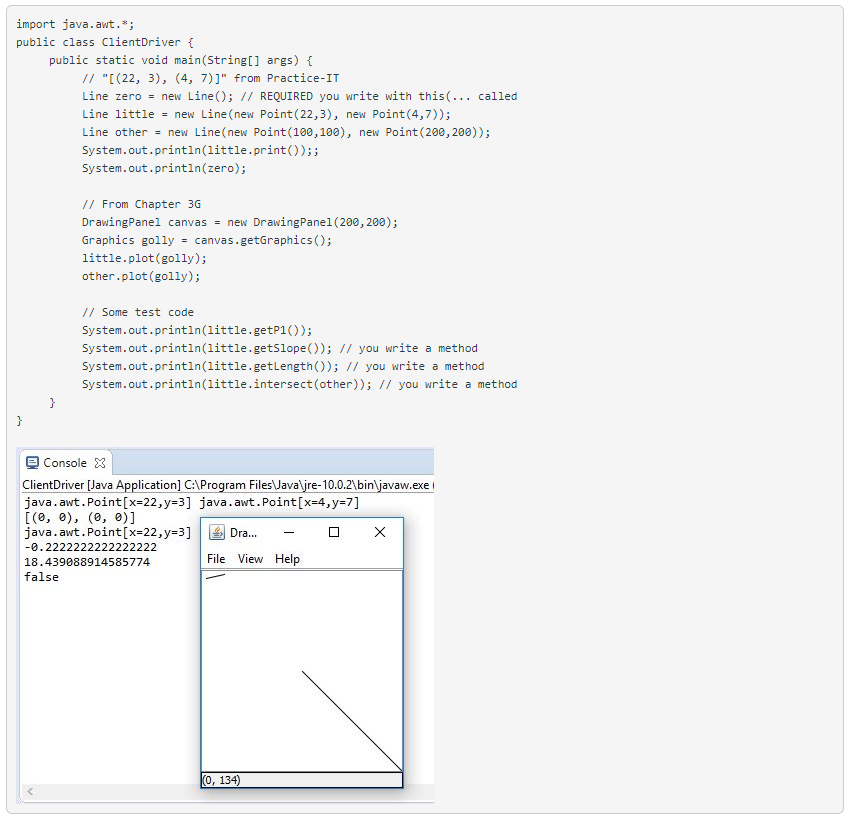
Task: Open the File menu in DrawingPanel
Action: coord(216,559)
